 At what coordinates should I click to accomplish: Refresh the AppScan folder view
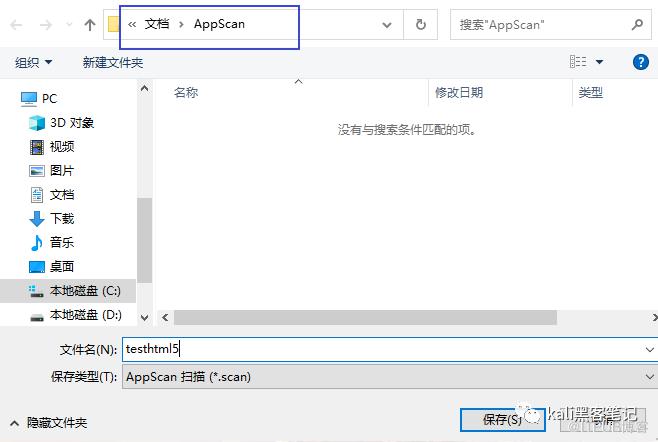pos(420,25)
